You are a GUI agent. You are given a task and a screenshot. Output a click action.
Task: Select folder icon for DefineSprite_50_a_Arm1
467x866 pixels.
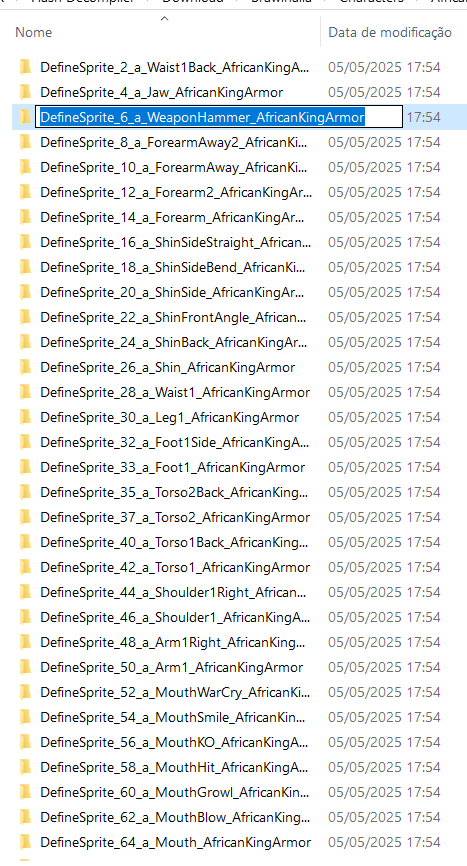[x=25, y=667]
